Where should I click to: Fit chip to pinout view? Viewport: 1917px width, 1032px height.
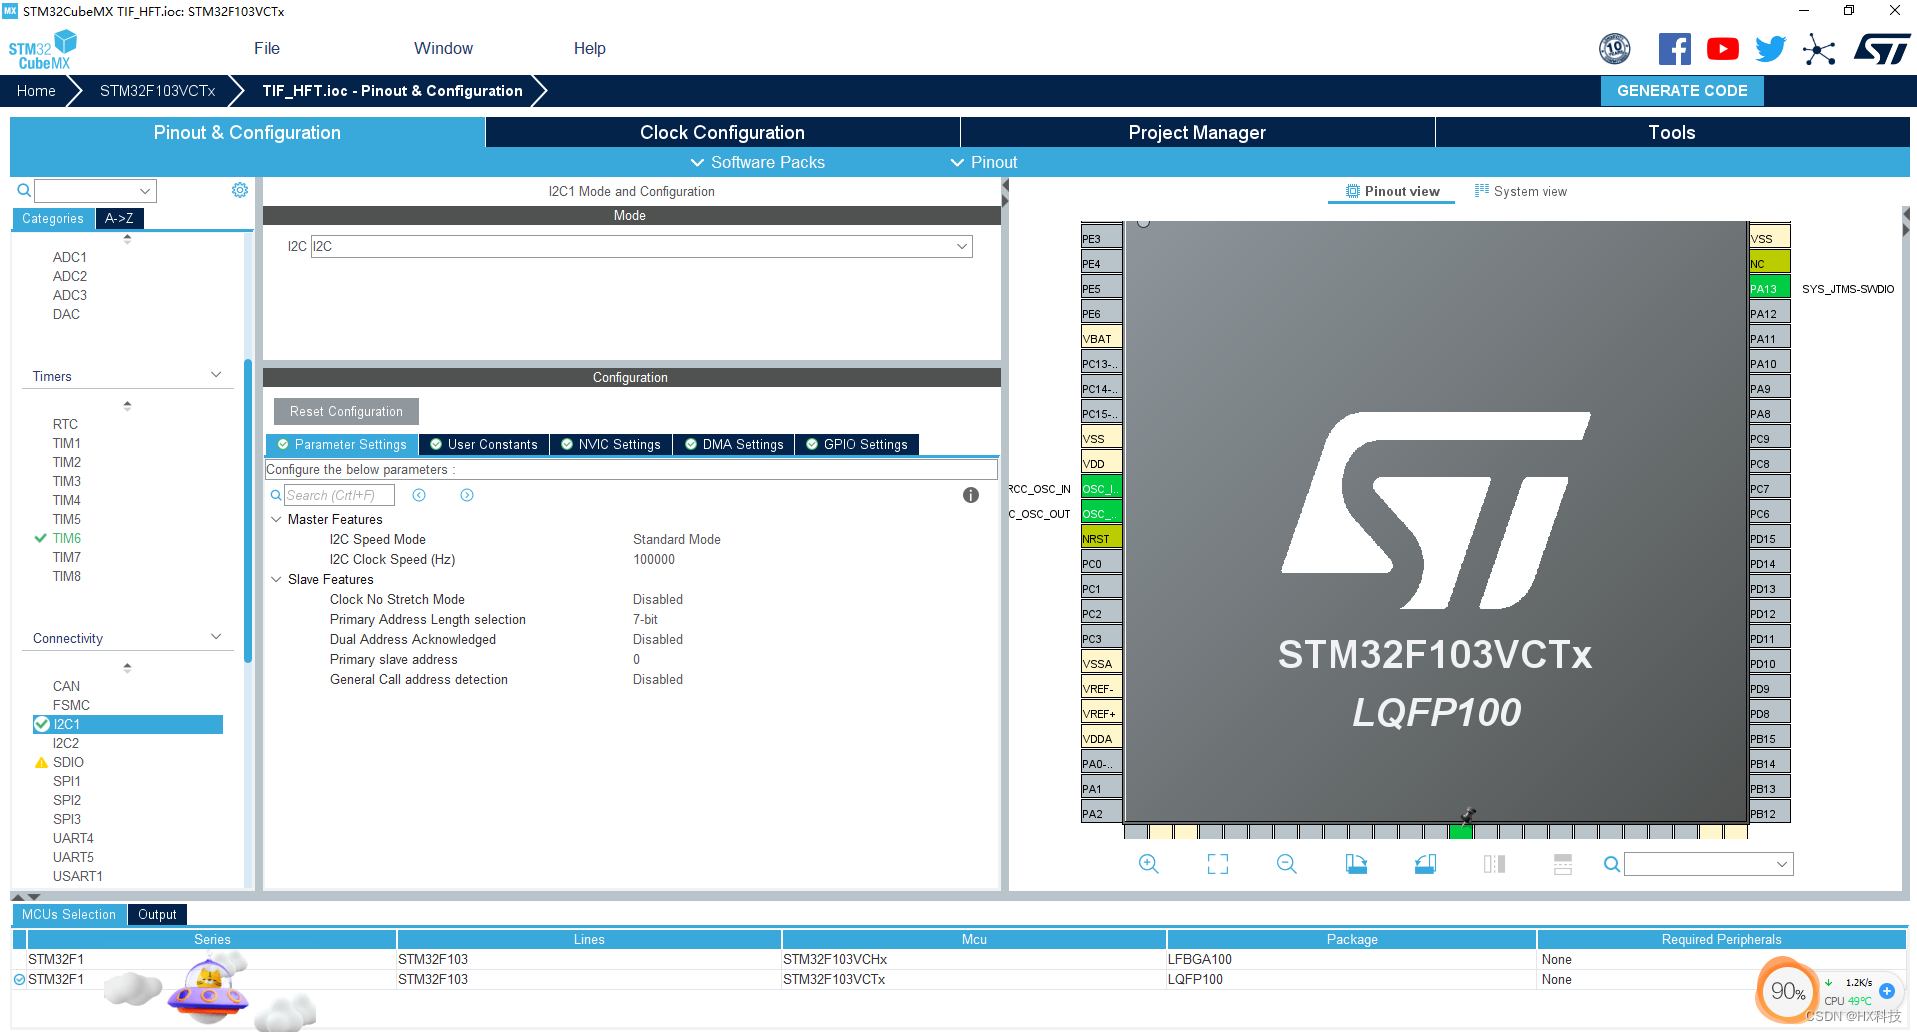(1218, 864)
